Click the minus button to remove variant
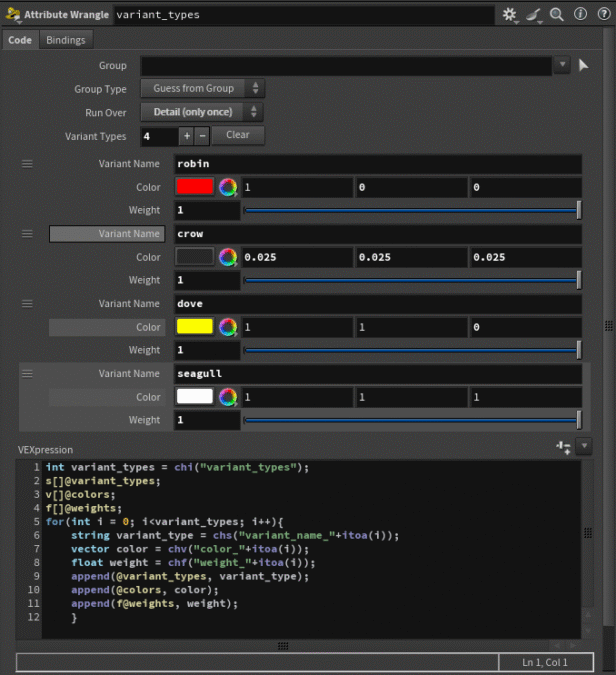The image size is (616, 675). pyautogui.click(x=202, y=135)
